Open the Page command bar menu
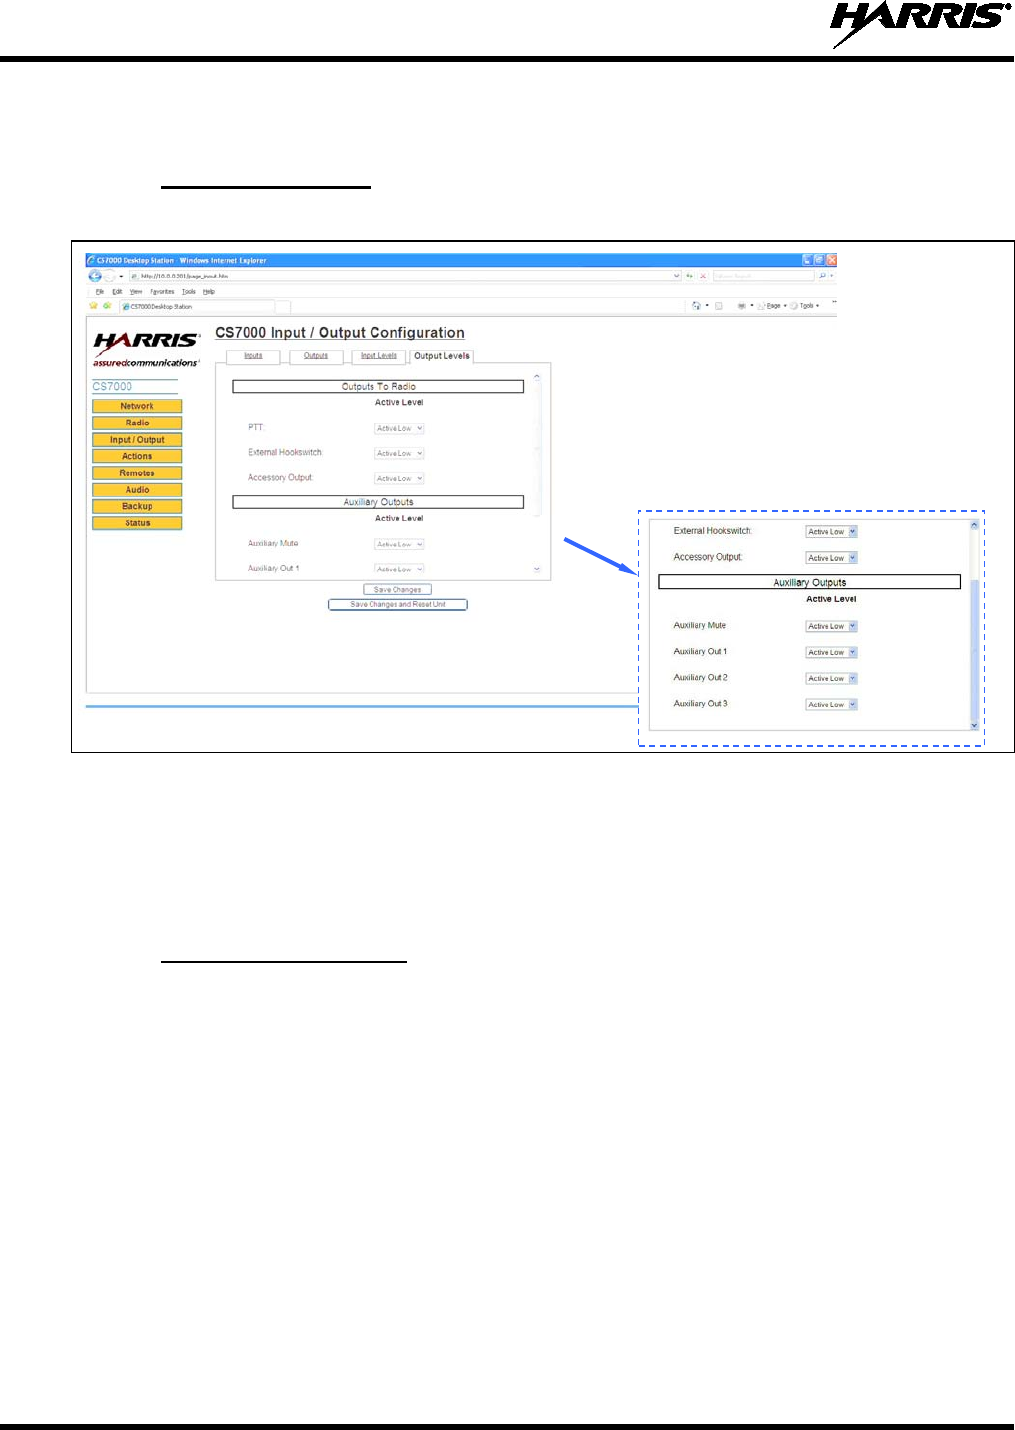 coord(772,306)
